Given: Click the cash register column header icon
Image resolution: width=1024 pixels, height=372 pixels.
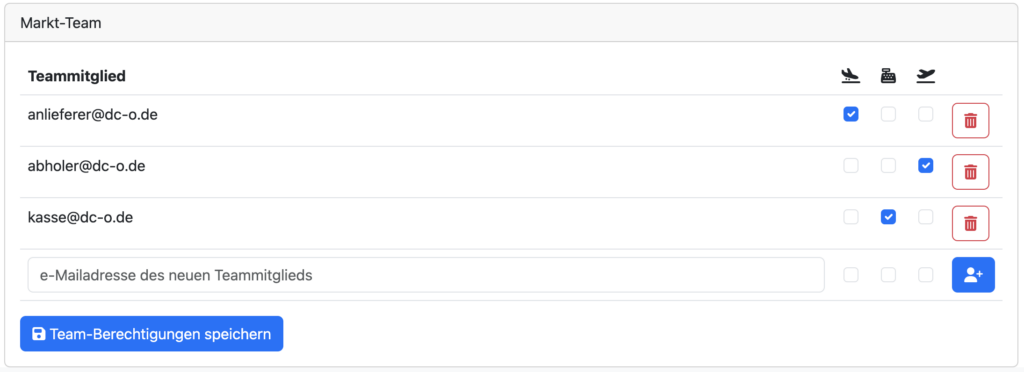Looking at the screenshot, I should tap(888, 76).
